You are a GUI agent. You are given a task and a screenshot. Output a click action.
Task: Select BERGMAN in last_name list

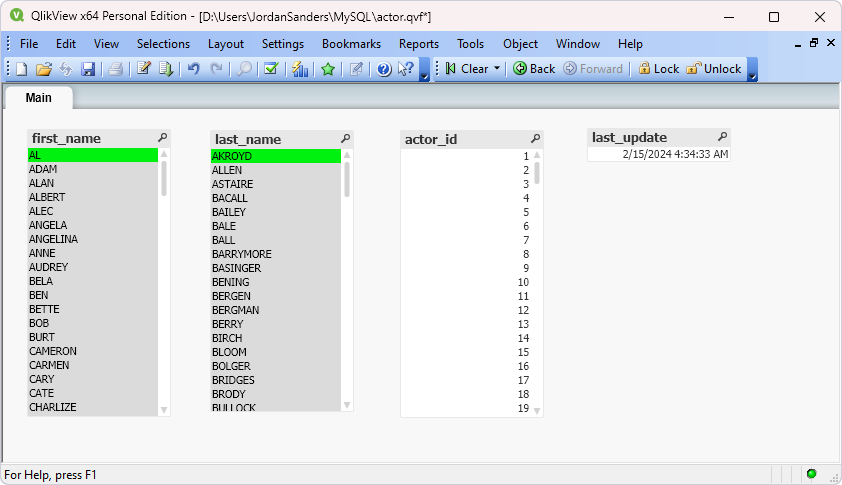(276, 310)
